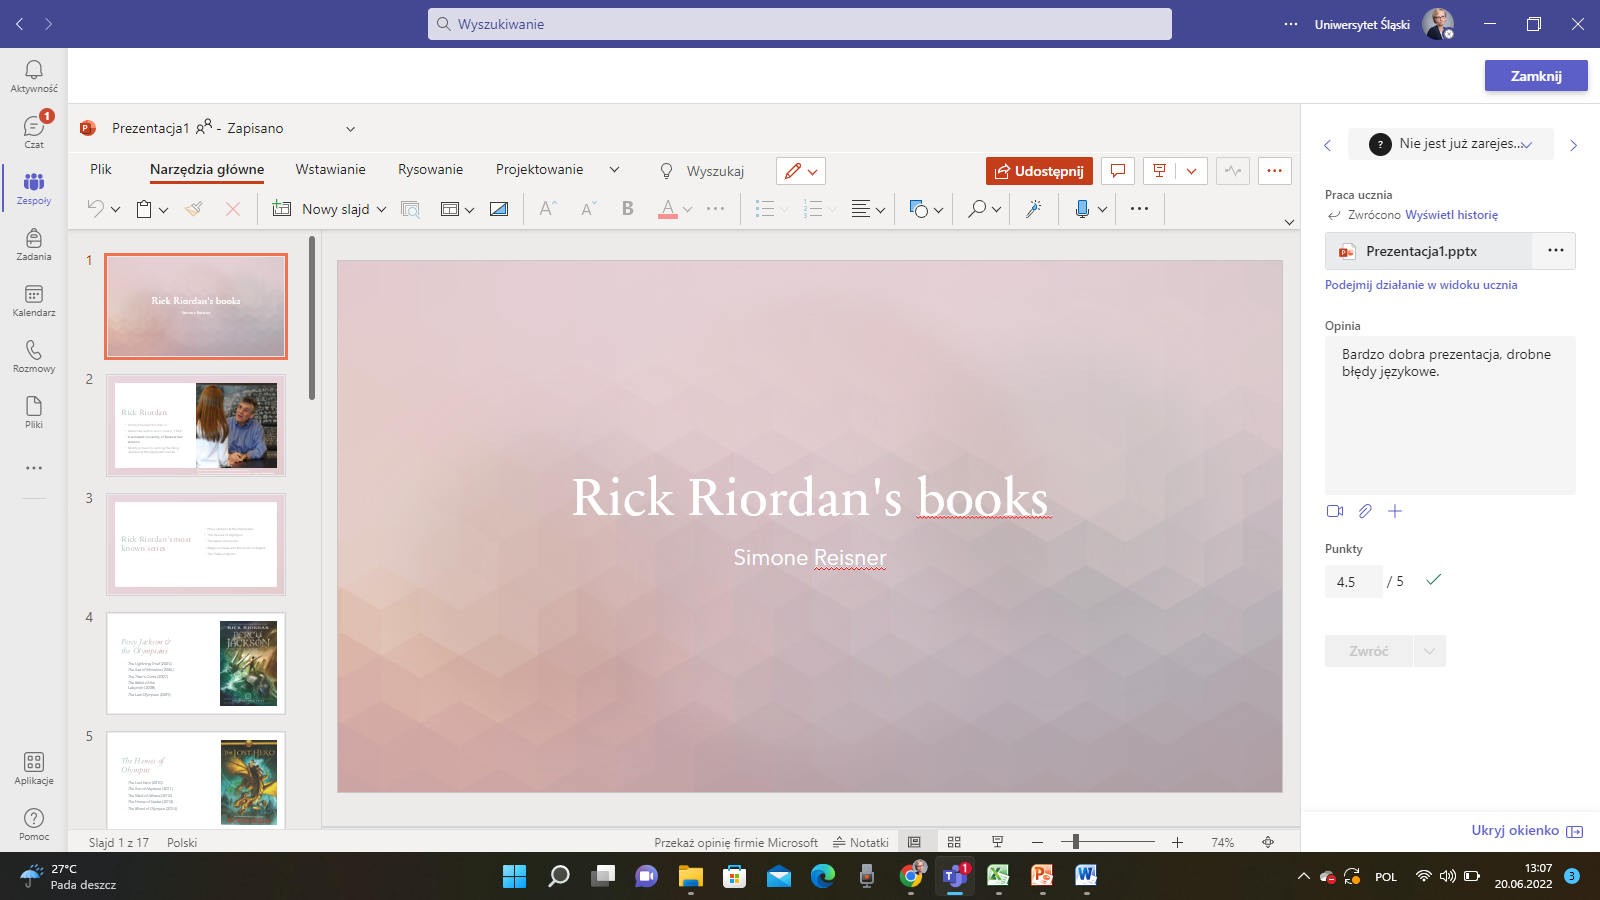The image size is (1600, 900).
Task: Click the font color A icon
Action: pyautogui.click(x=667, y=208)
